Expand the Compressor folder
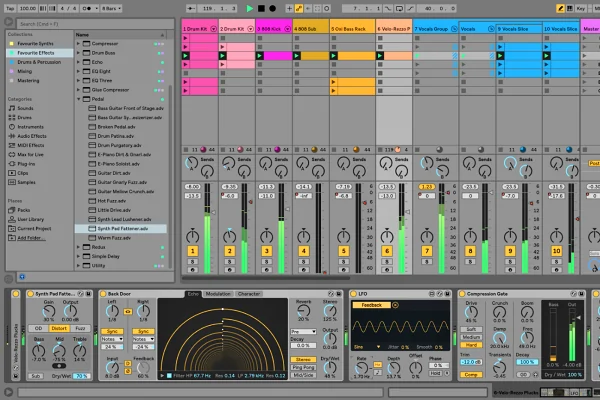Viewport: 600px width, 400px height. [78, 44]
